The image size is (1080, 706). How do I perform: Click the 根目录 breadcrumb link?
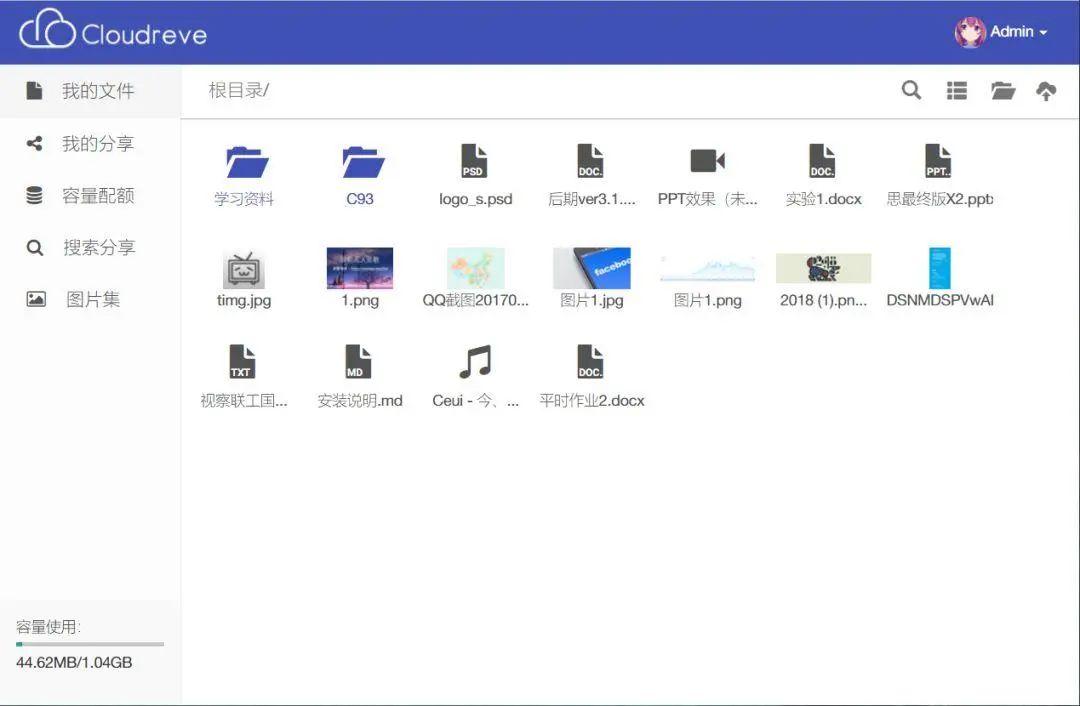pyautogui.click(x=237, y=90)
